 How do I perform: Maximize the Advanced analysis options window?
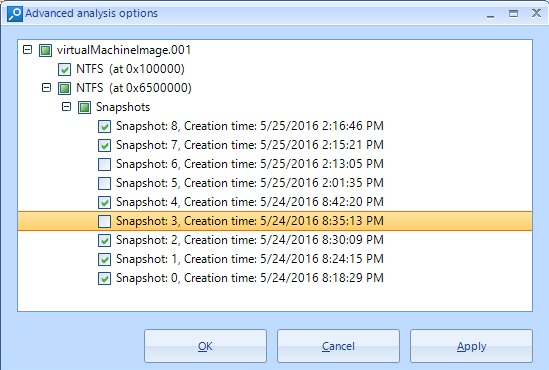pyautogui.click(x=513, y=14)
